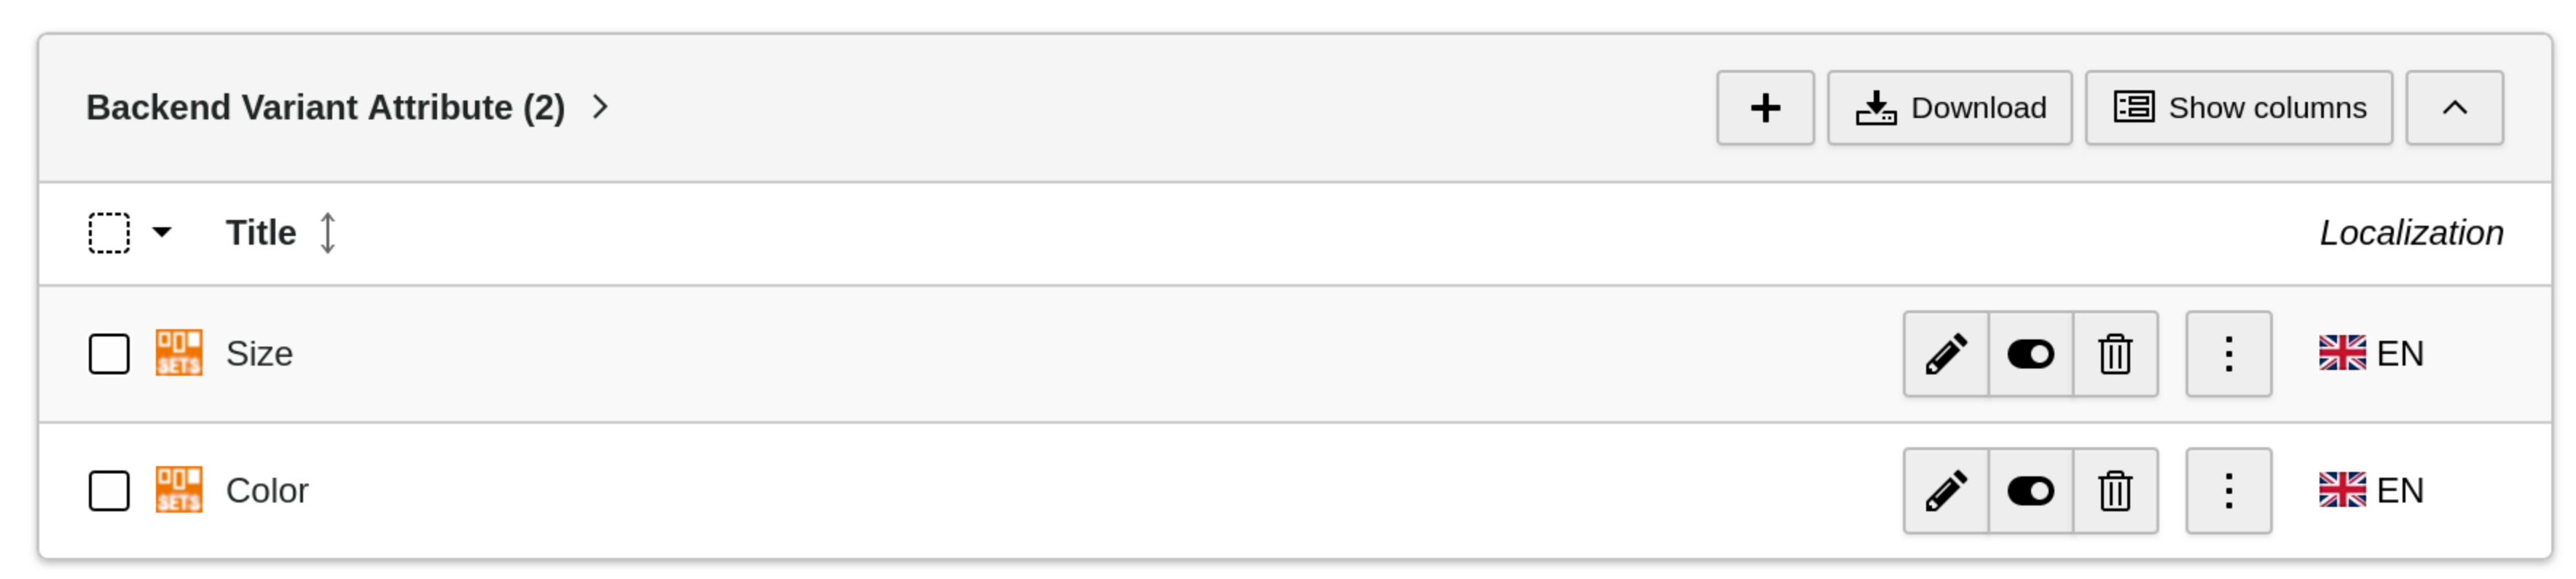Disable the toggle switch on the Size row
The image size is (2576, 579).
pos(2031,353)
